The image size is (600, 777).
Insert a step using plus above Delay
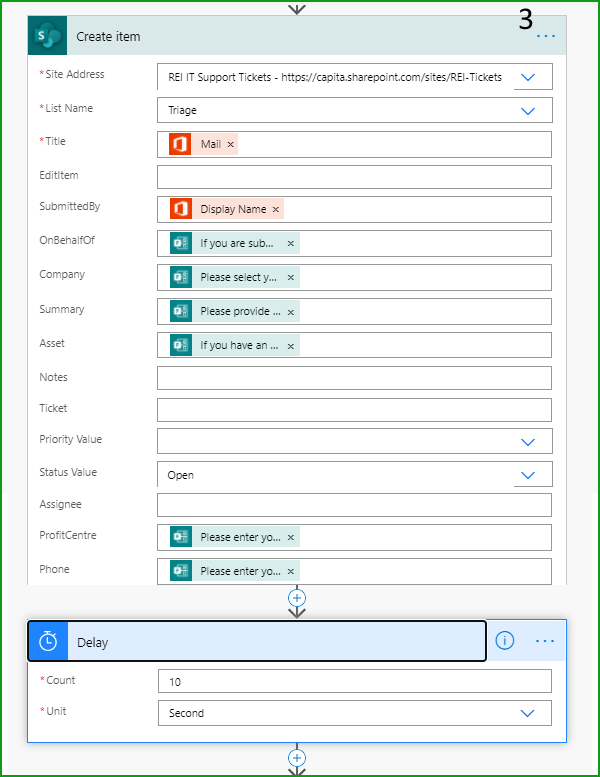pyautogui.click(x=297, y=598)
